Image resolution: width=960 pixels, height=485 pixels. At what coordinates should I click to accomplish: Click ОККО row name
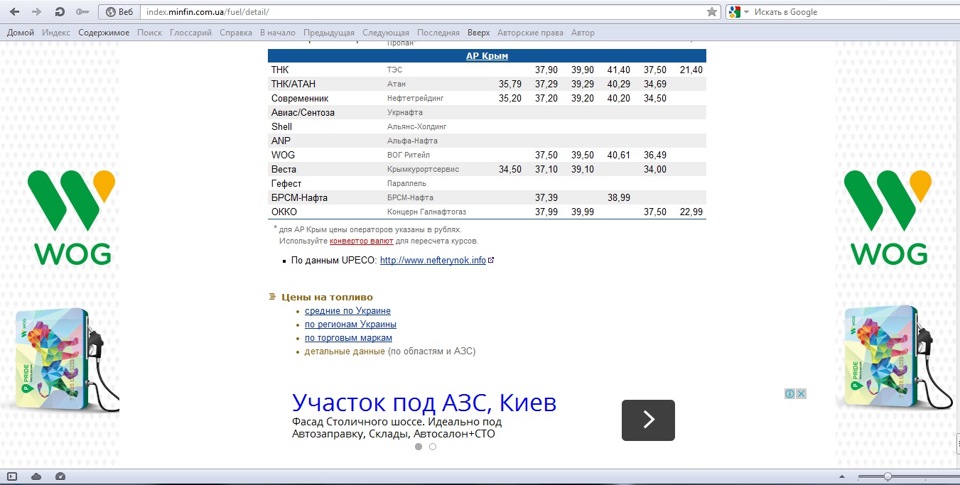(x=284, y=212)
